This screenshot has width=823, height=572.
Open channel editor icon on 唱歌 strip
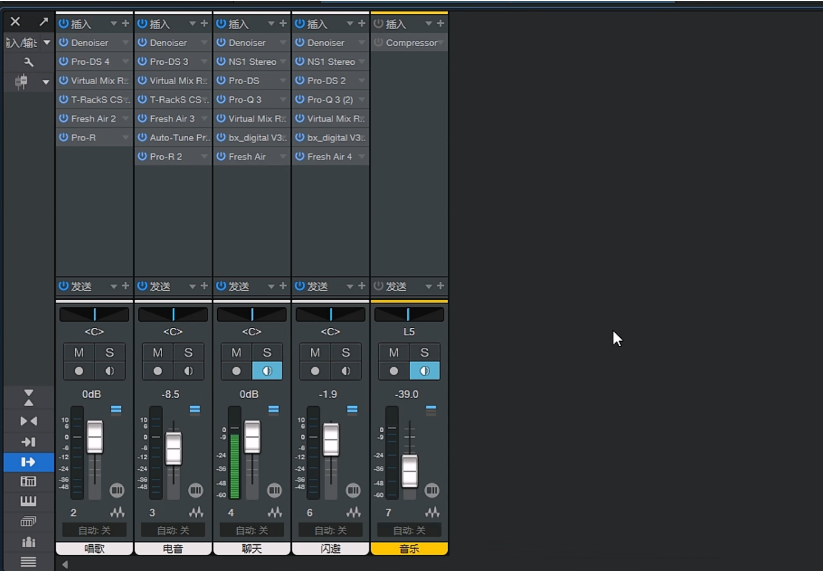117,491
